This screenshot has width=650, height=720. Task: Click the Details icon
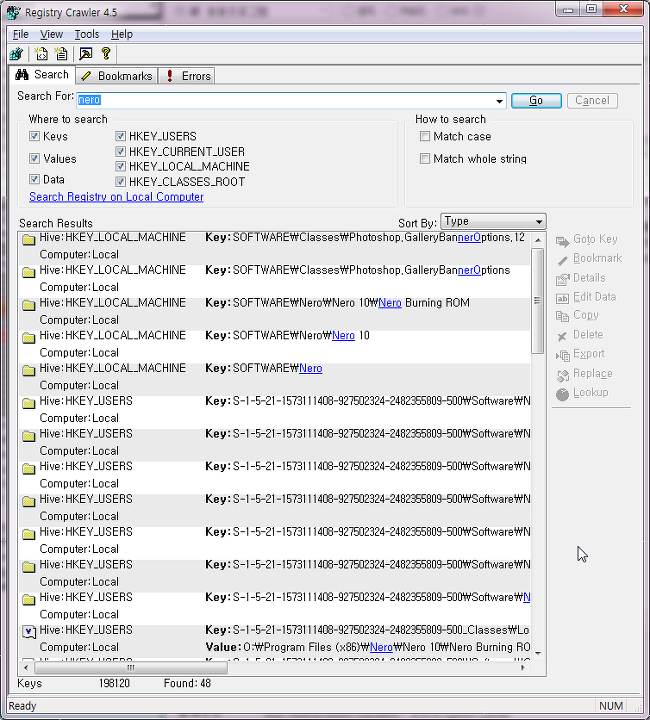coord(562,279)
